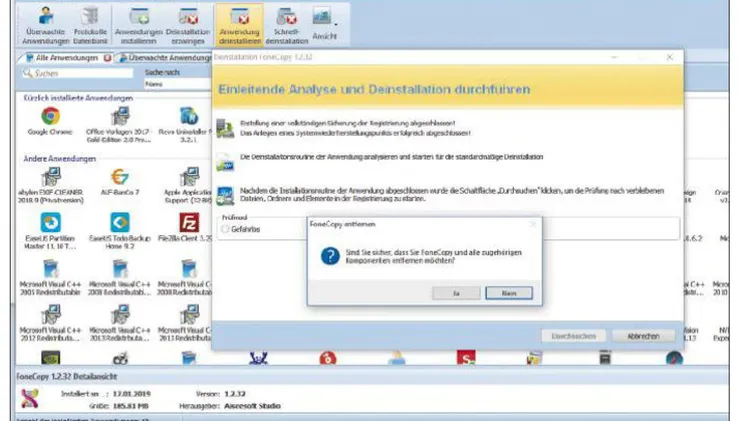Click the FoneCopy 1.2.32 Detailansicht heading
The height and width of the screenshot is (421, 750).
tap(66, 377)
